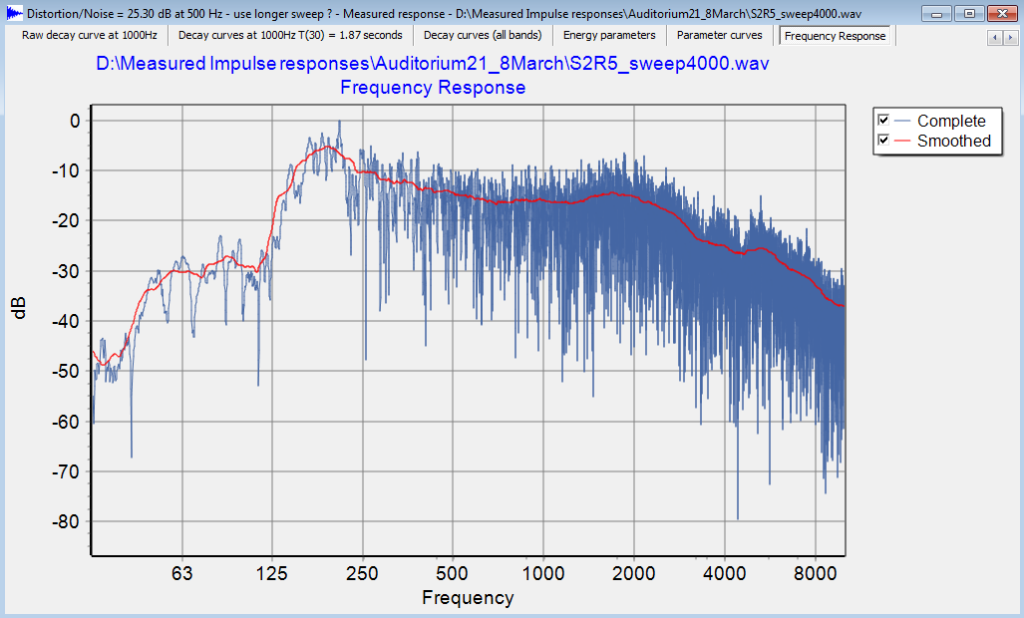Click the 'Smoothed' legend label
The height and width of the screenshot is (618, 1024).
coord(954,140)
